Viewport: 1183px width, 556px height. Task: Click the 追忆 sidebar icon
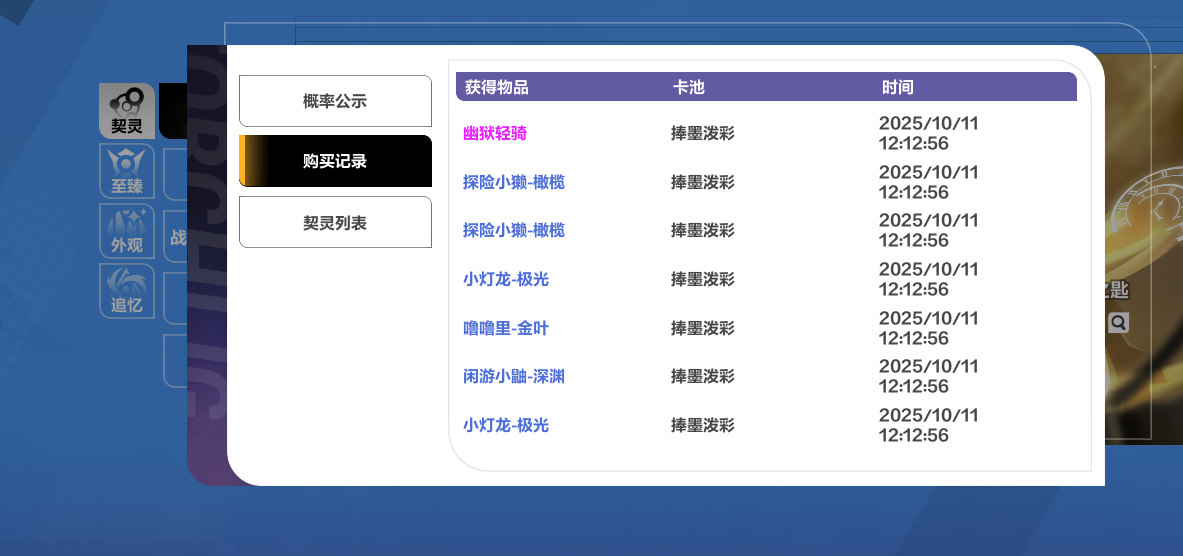tap(127, 291)
